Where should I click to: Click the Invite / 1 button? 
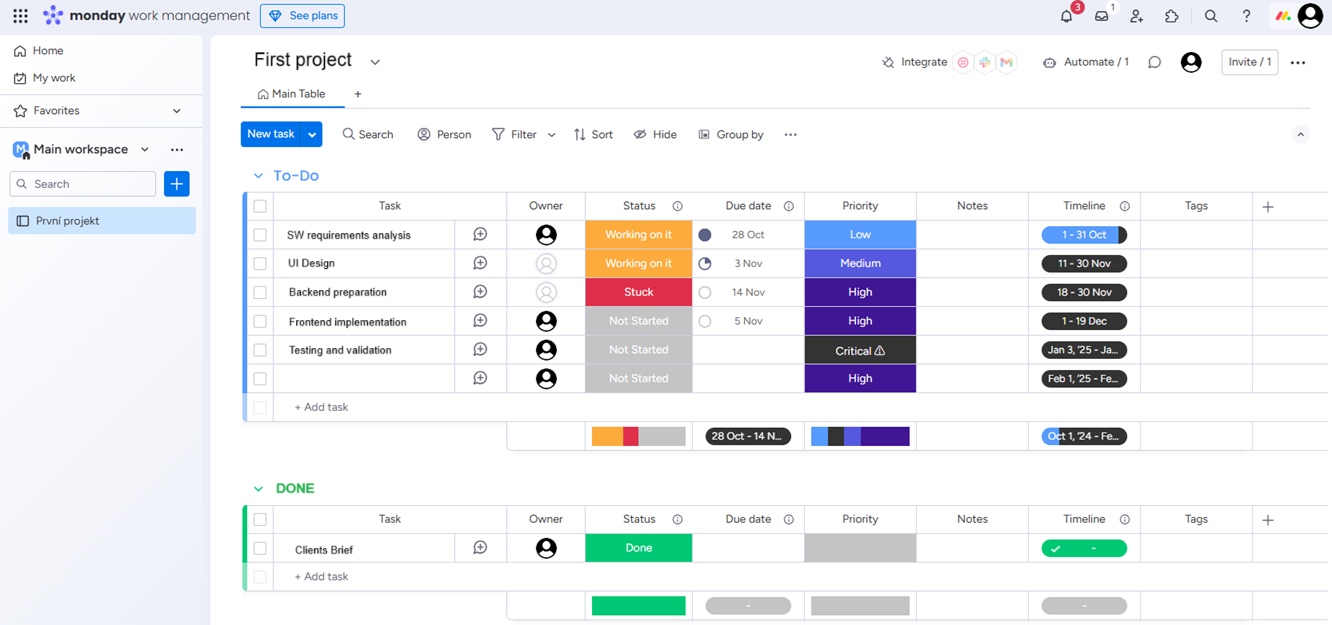click(x=1249, y=62)
